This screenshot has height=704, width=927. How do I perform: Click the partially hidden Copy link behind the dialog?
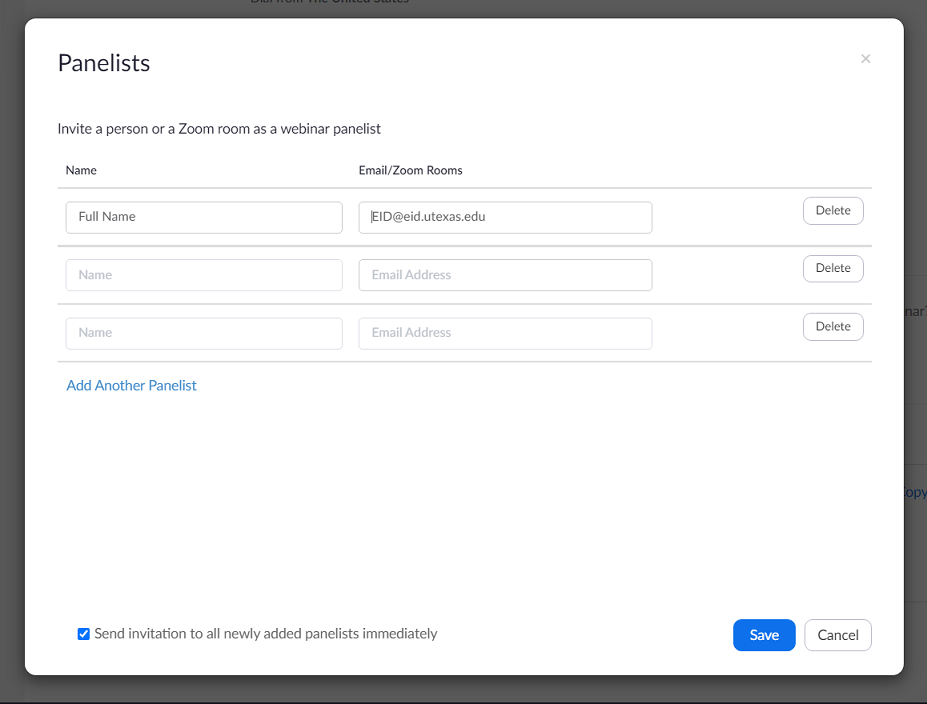(915, 493)
